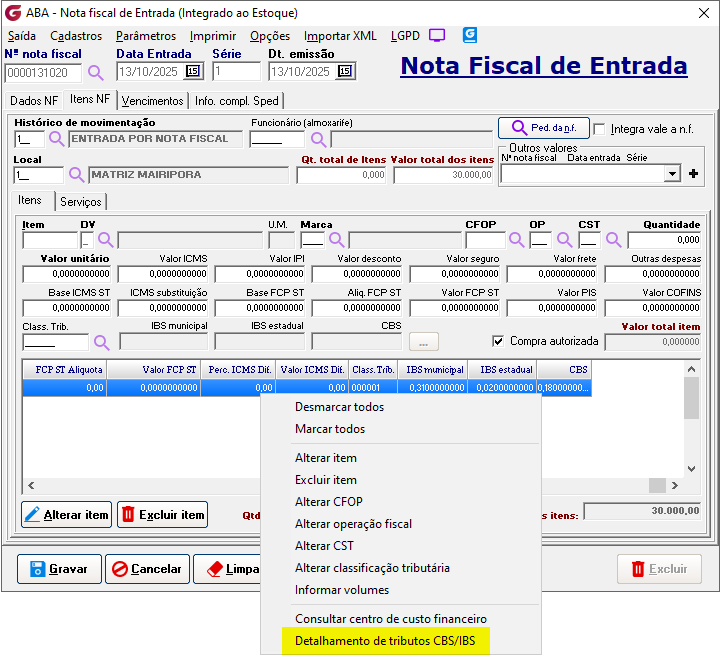
Task: Select grid cell with Class. Trib. 000001
Action: (373, 388)
